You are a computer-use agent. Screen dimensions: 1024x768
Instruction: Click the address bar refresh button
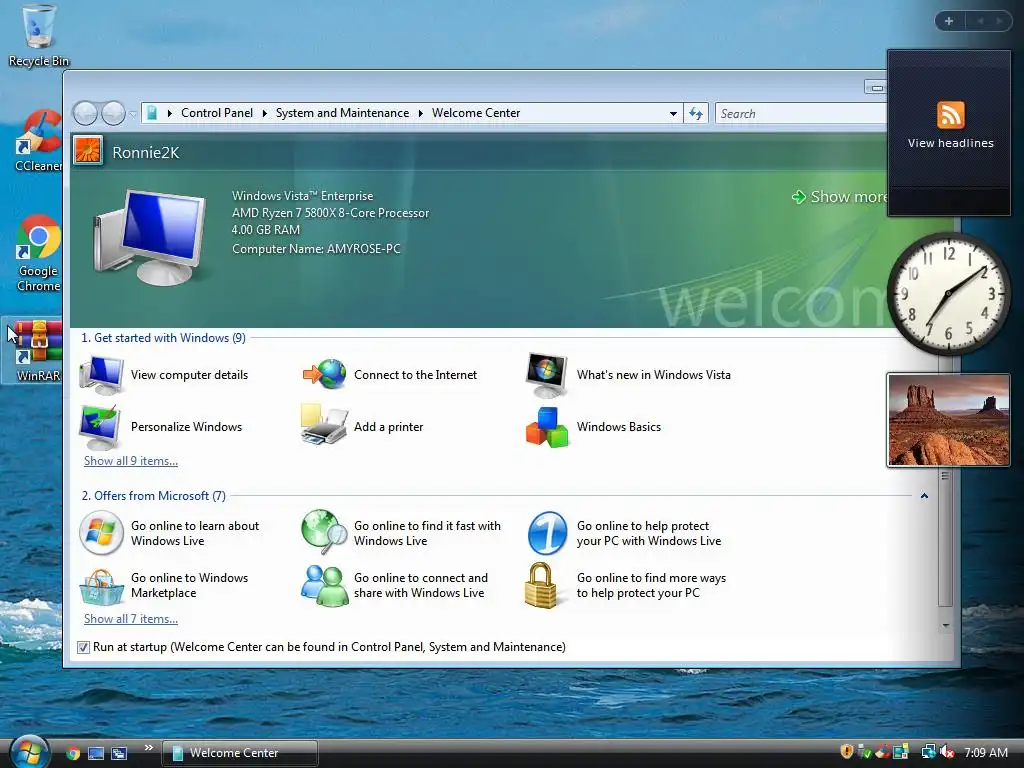(696, 114)
